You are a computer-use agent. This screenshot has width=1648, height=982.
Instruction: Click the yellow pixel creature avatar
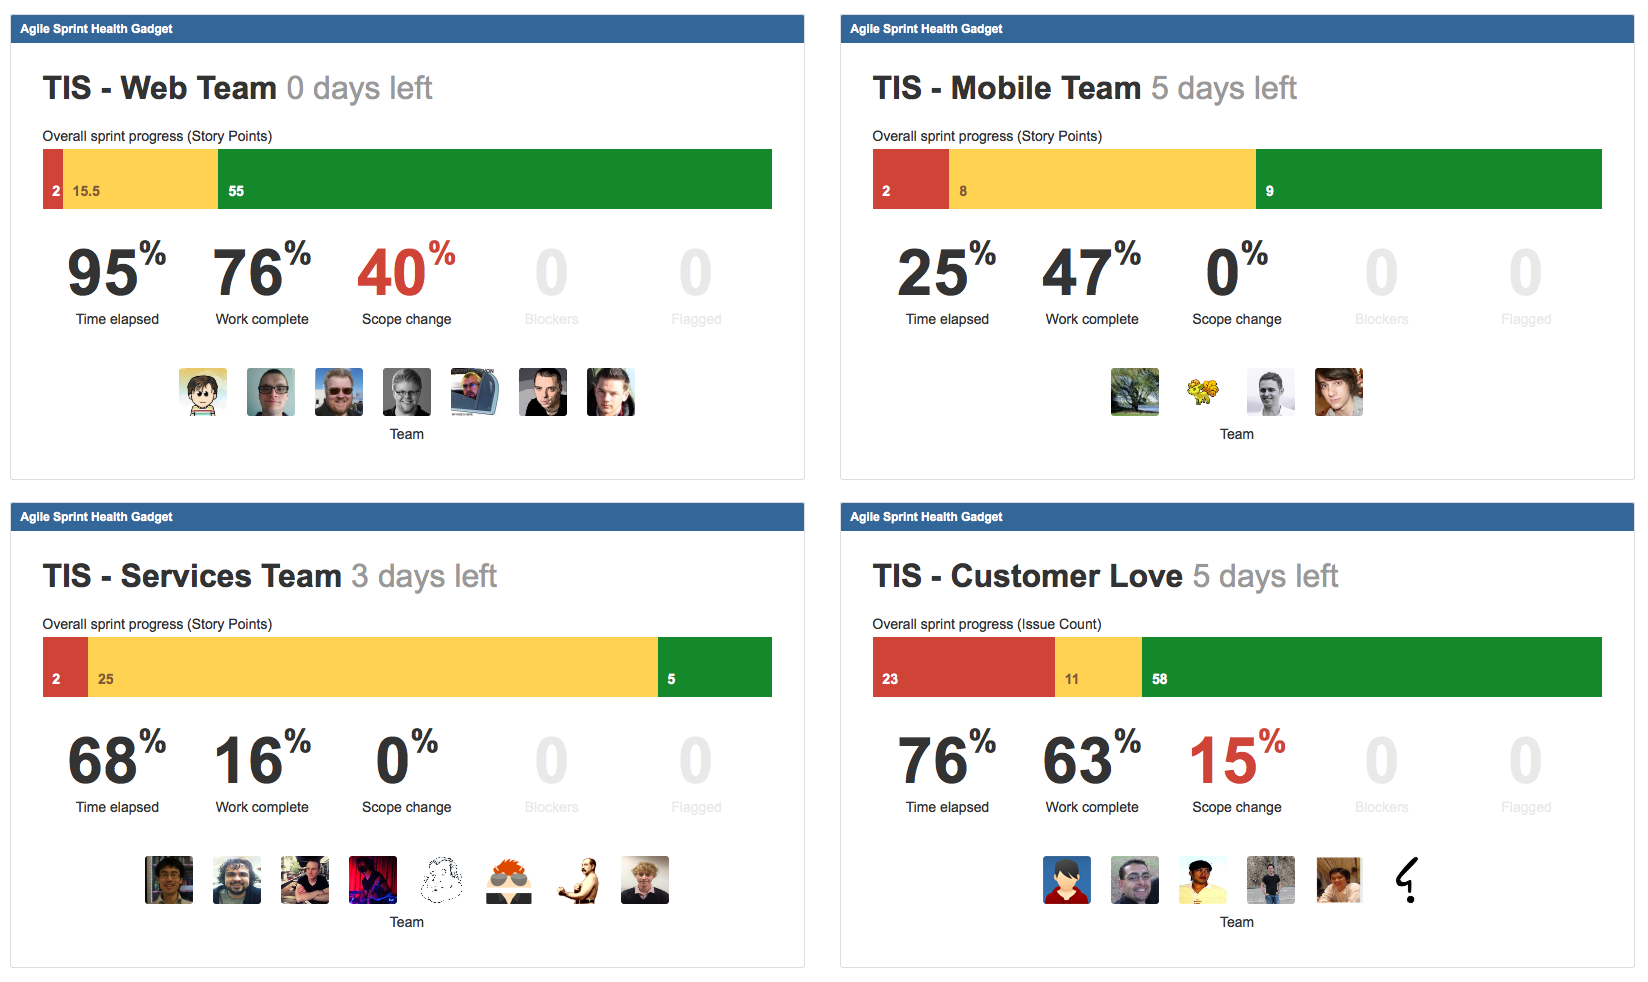[x=1203, y=392]
